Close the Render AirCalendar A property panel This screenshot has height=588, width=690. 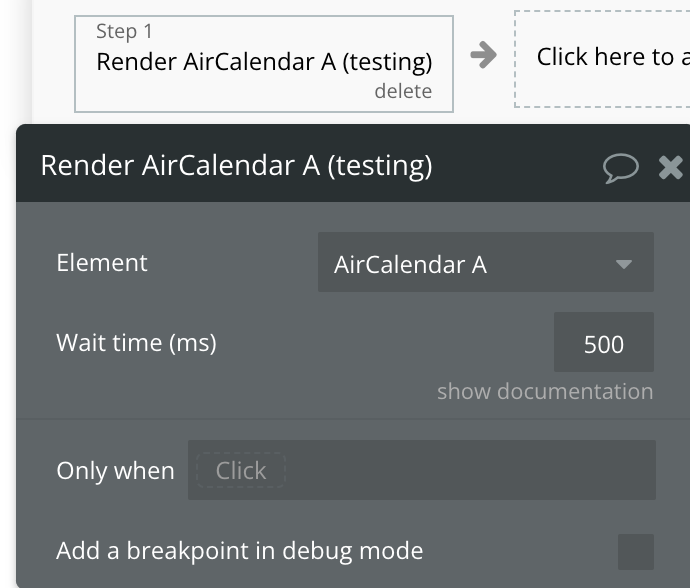coord(671,168)
